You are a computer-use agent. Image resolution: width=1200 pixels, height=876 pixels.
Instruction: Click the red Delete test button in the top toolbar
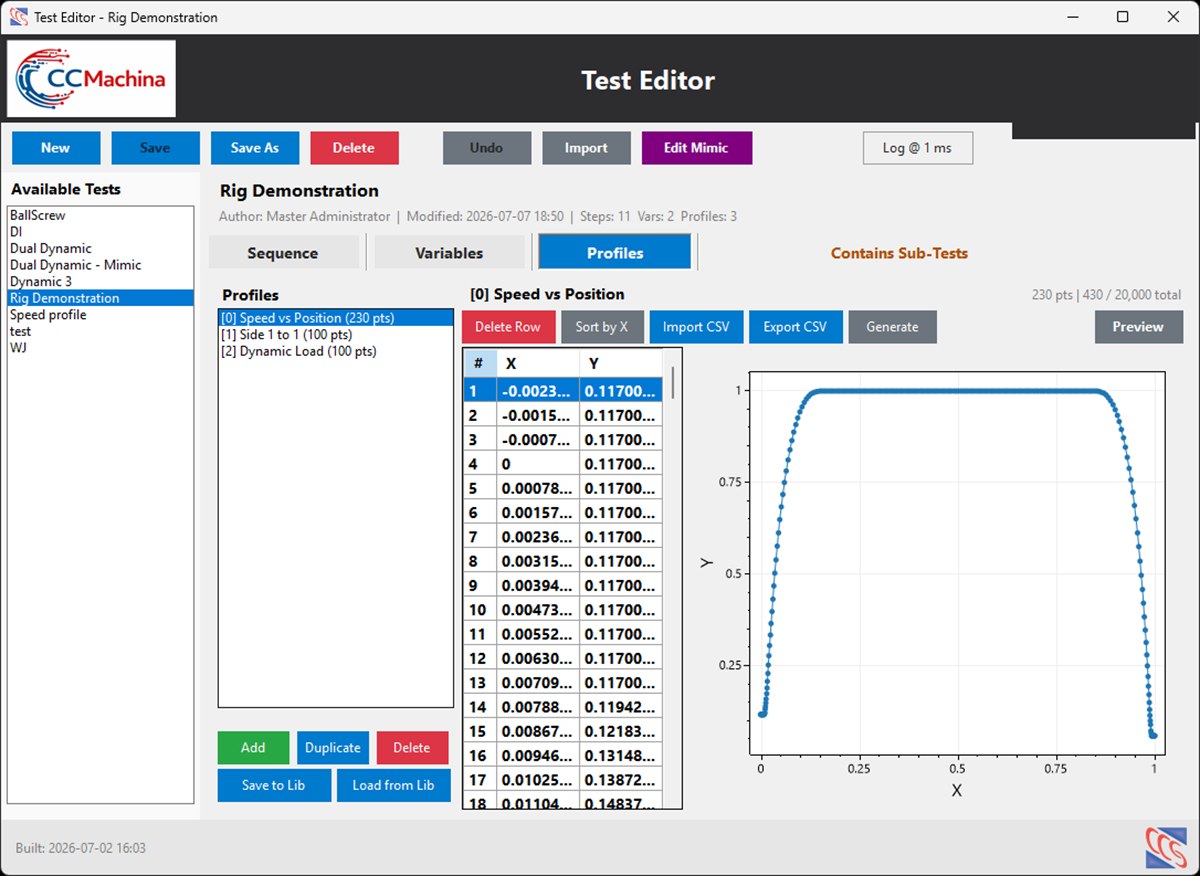tap(354, 148)
